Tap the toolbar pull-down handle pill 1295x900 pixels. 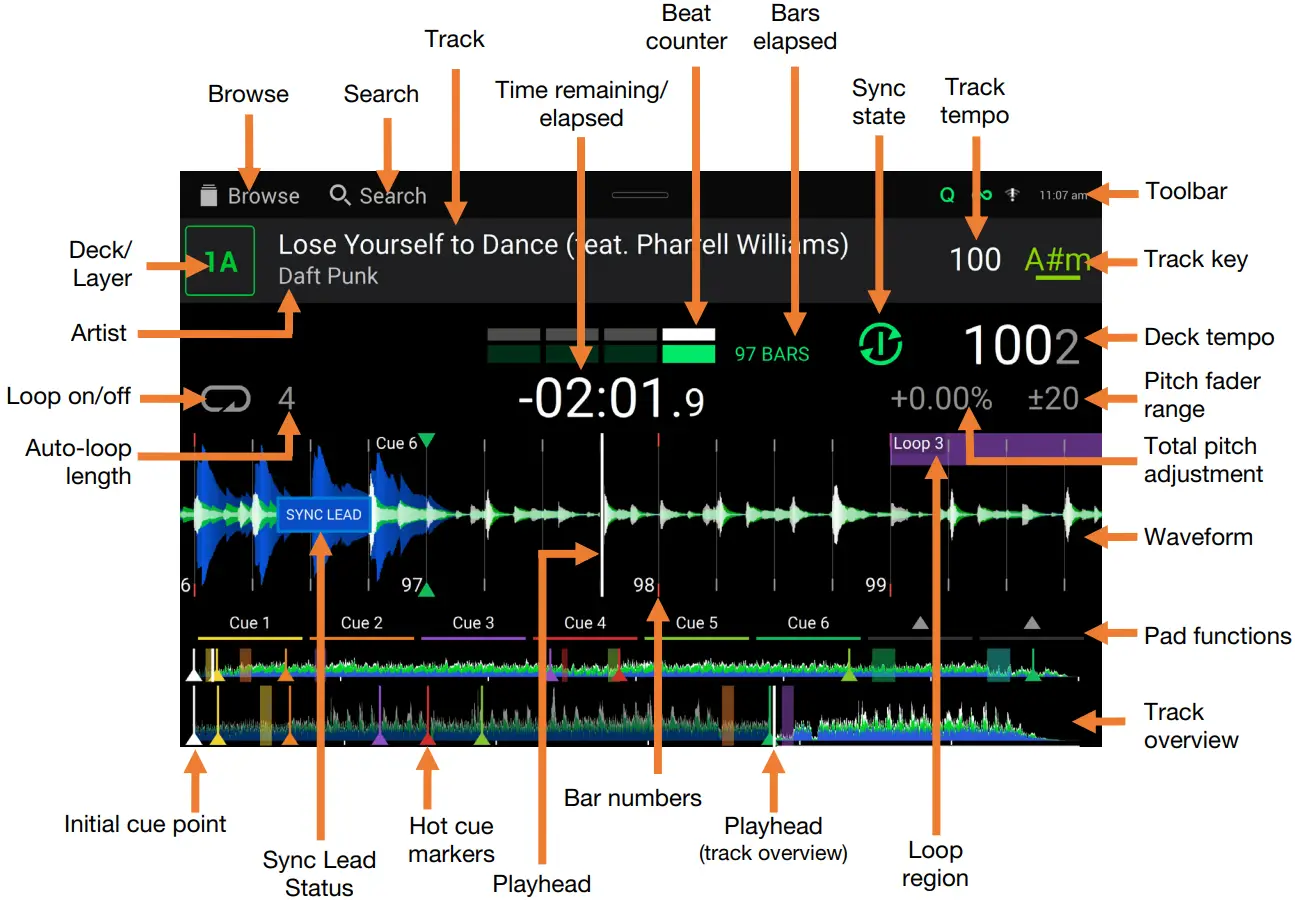click(640, 194)
